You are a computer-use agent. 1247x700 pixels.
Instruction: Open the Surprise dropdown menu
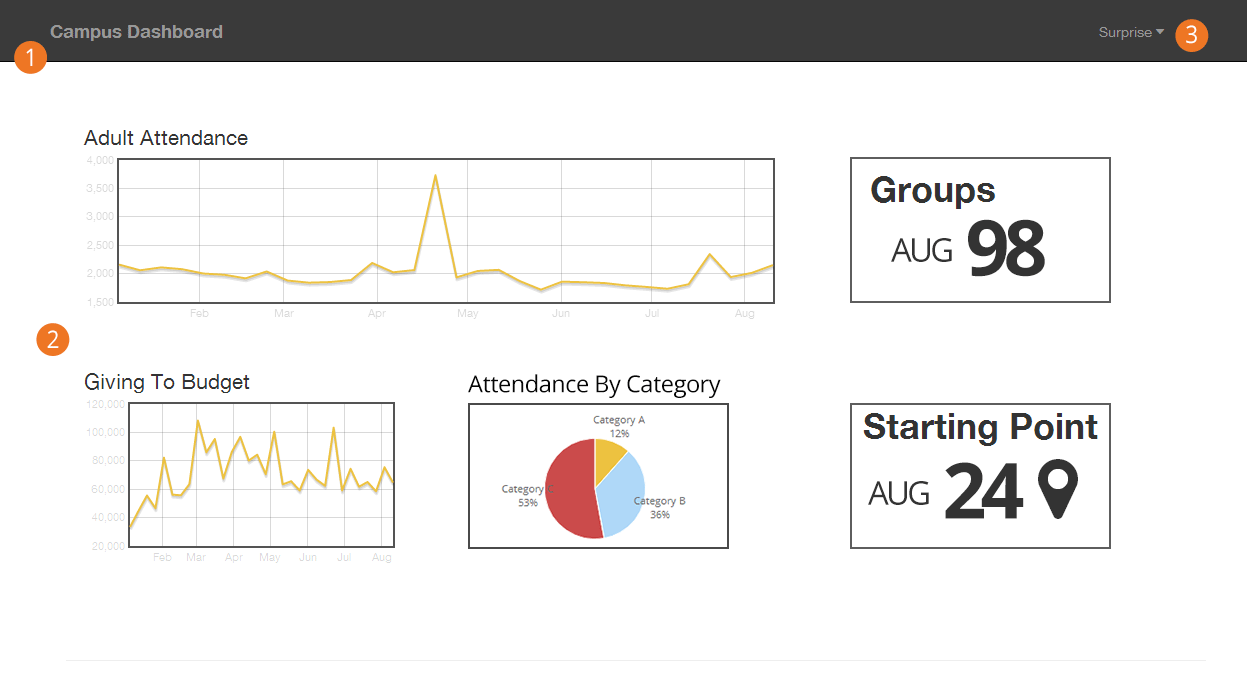[x=1131, y=32]
